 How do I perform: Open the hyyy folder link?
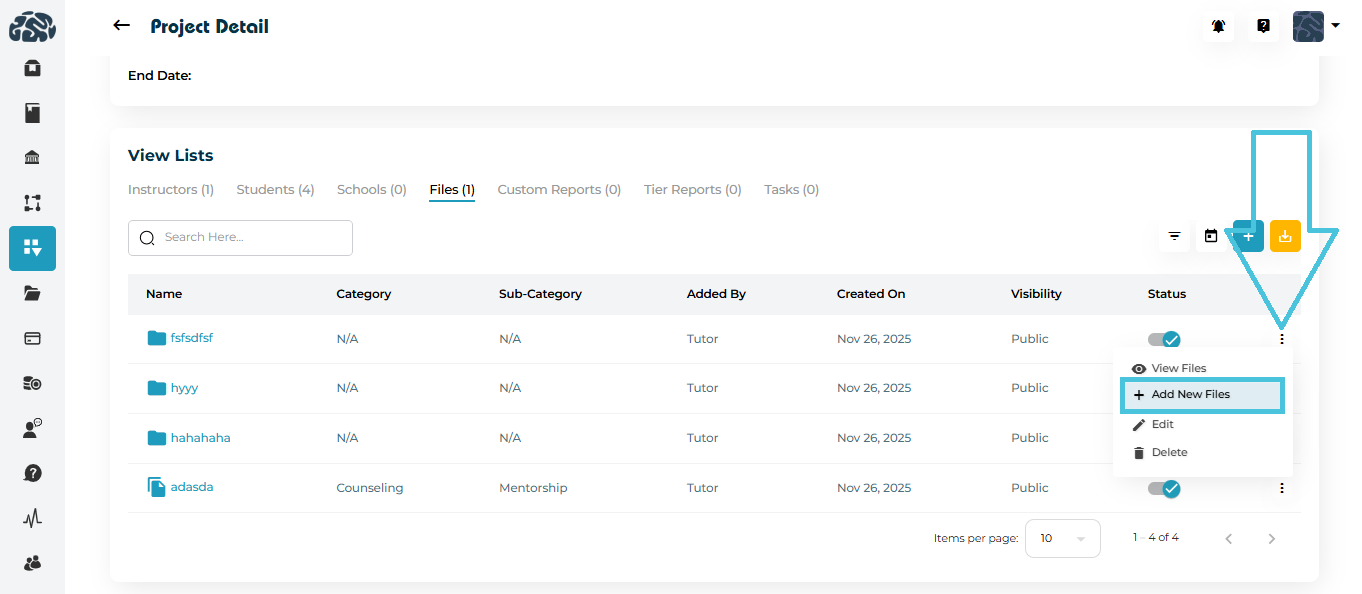(184, 388)
